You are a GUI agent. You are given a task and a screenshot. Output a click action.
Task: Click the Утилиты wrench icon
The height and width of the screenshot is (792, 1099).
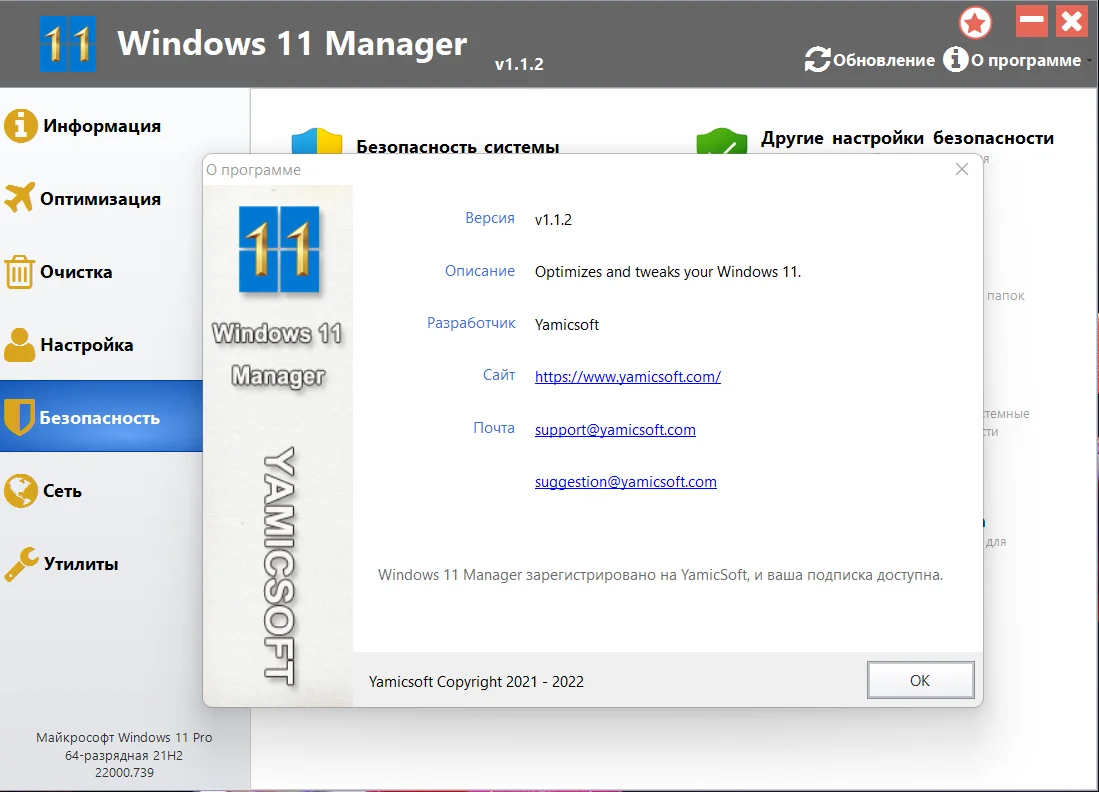click(x=21, y=564)
